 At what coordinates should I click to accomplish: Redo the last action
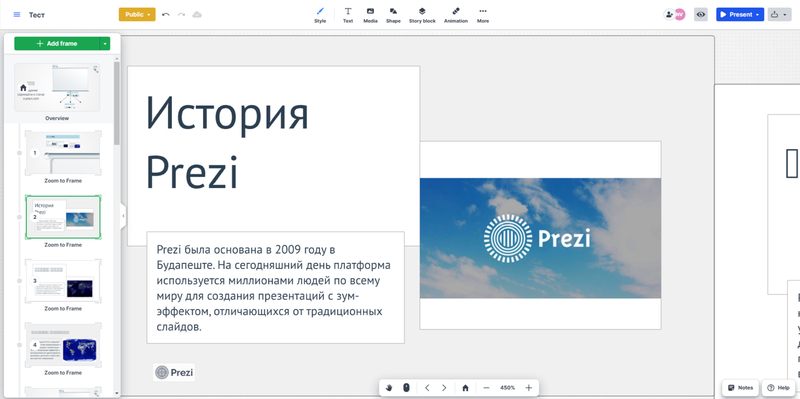click(x=181, y=15)
